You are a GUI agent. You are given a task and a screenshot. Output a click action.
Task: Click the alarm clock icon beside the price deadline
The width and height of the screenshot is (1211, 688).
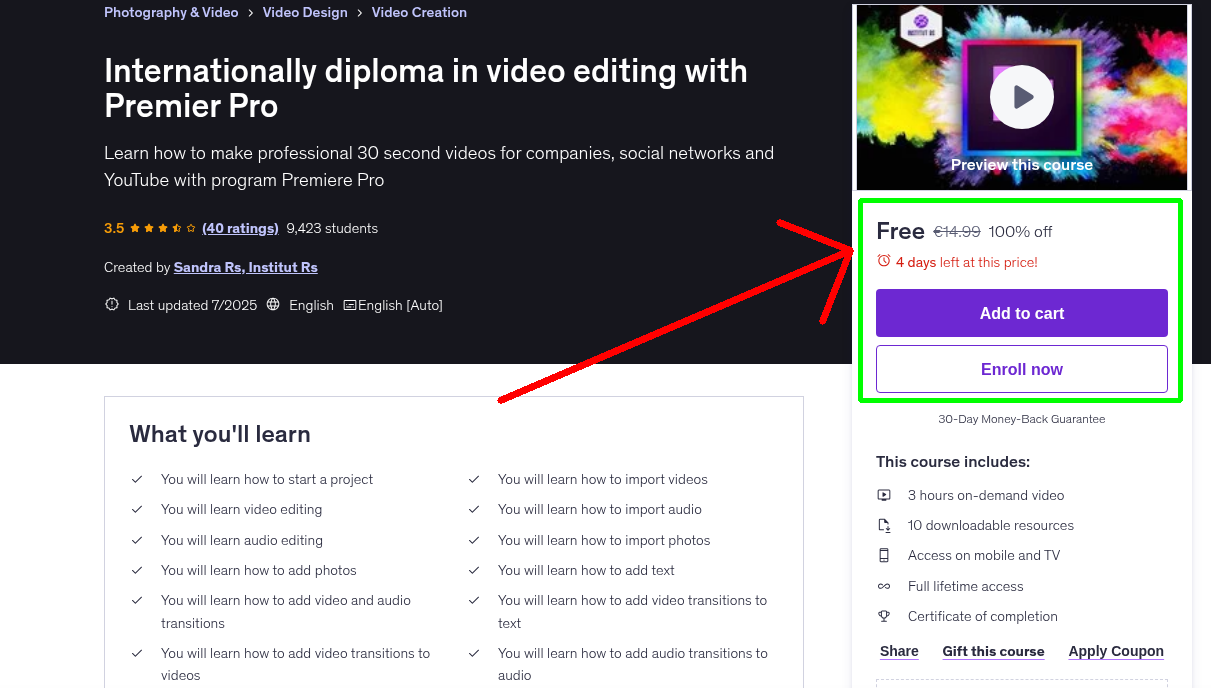click(x=883, y=259)
